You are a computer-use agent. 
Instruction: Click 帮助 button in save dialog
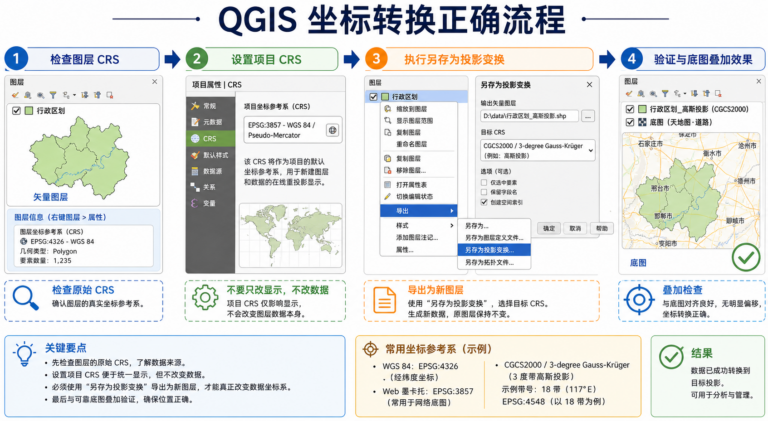tap(601, 228)
